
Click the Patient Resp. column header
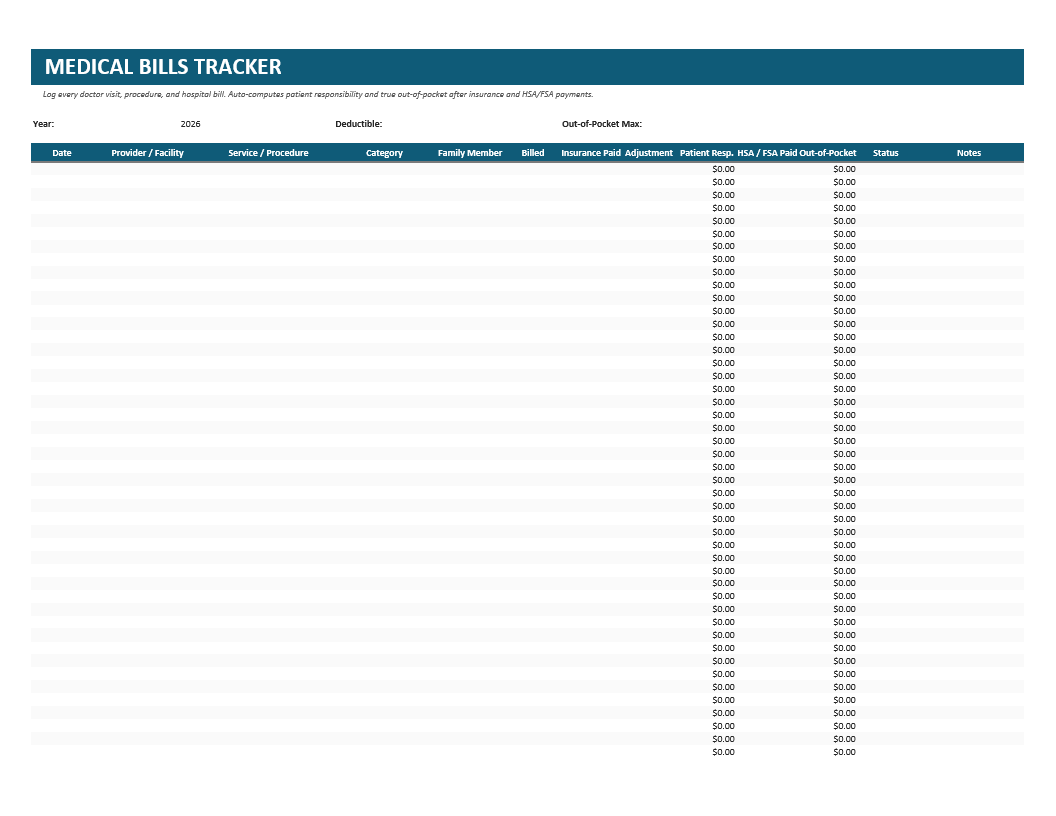pyautogui.click(x=706, y=153)
